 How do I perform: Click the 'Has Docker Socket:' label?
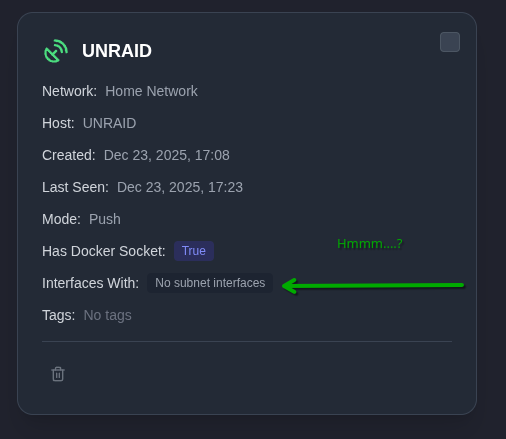click(x=104, y=251)
